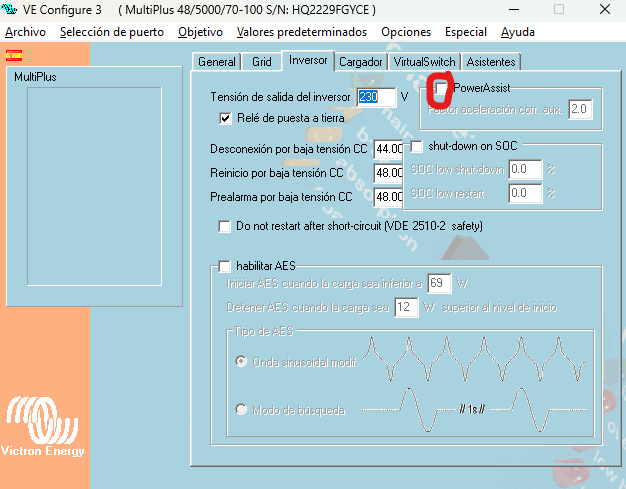Check Do not restart after short-circuit
626x489 pixels.
224,226
